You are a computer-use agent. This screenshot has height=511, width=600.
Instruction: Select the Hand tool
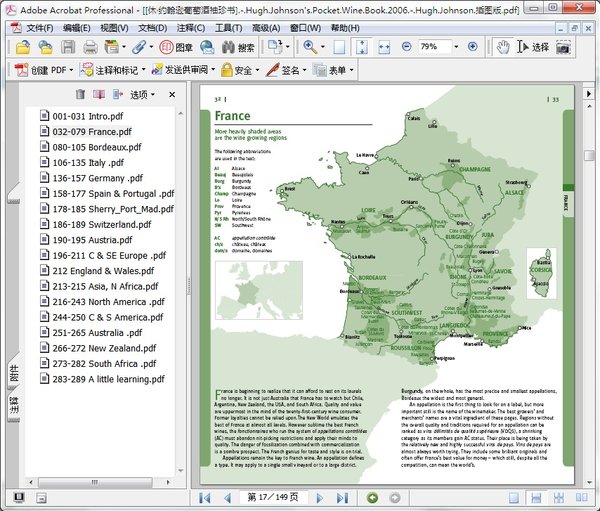tap(503, 47)
